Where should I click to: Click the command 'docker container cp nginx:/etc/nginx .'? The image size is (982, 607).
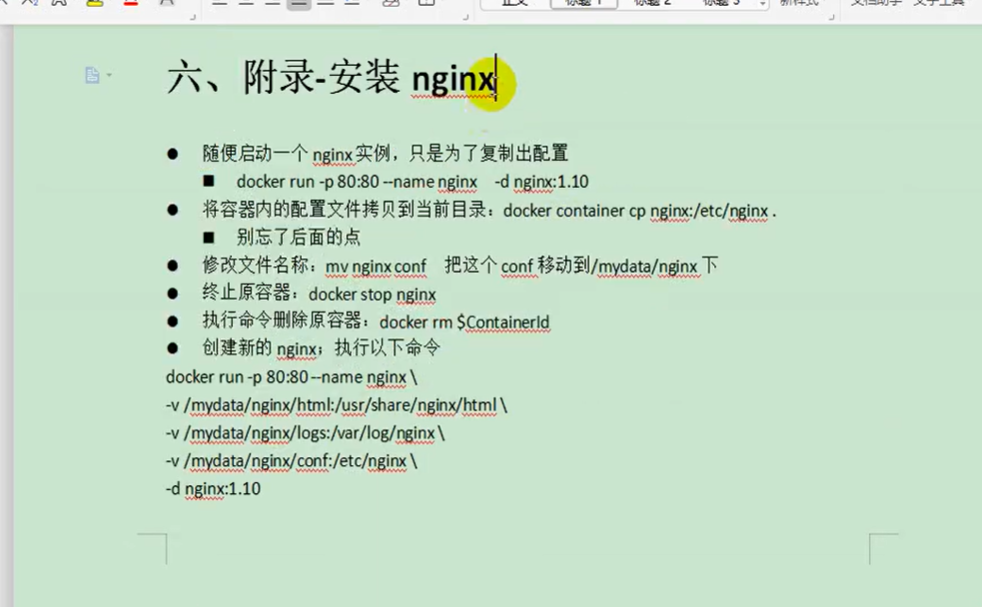(x=639, y=211)
